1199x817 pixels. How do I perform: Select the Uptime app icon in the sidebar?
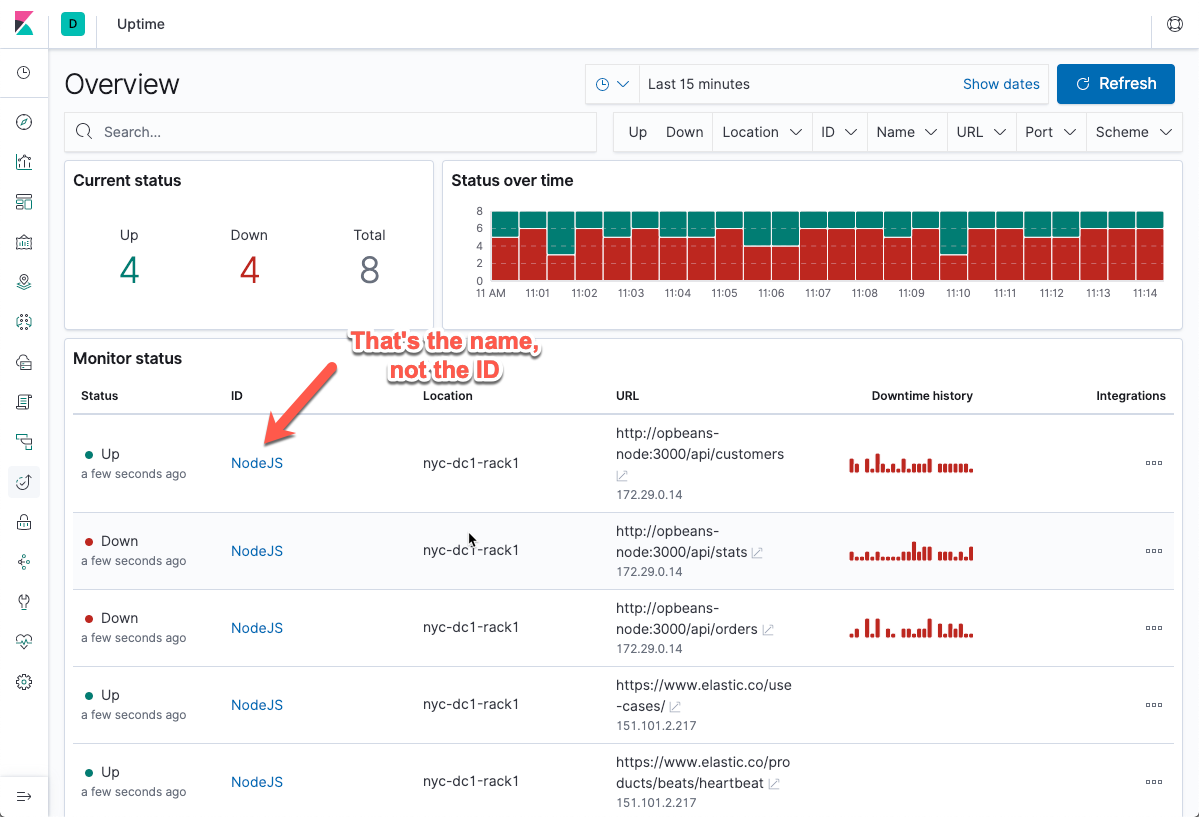tap(23, 481)
